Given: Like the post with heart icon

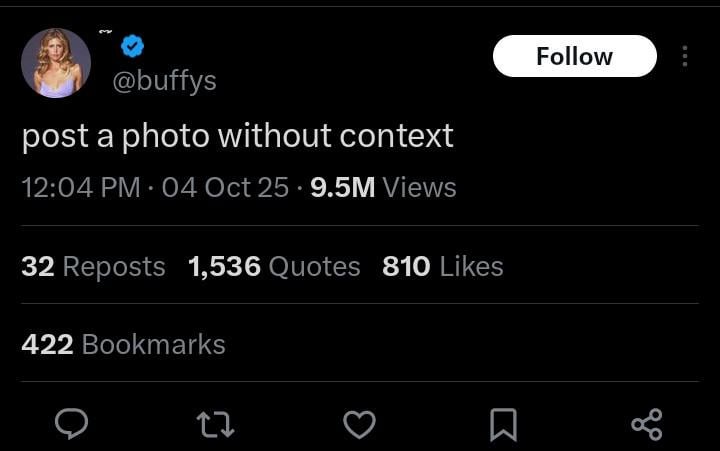Looking at the screenshot, I should point(359,425).
